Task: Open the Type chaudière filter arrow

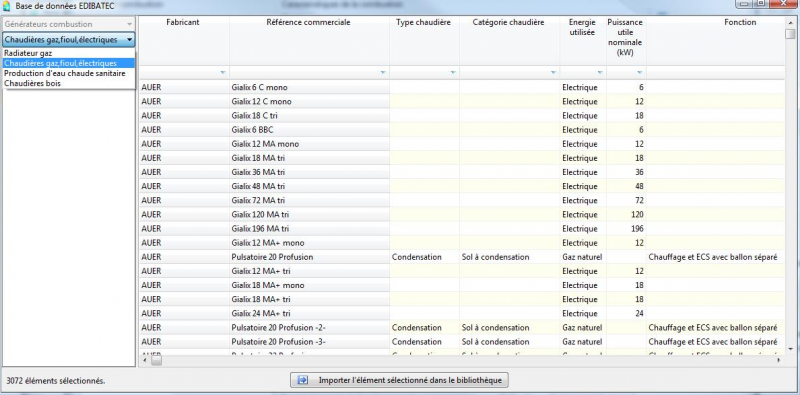Action: (453, 73)
